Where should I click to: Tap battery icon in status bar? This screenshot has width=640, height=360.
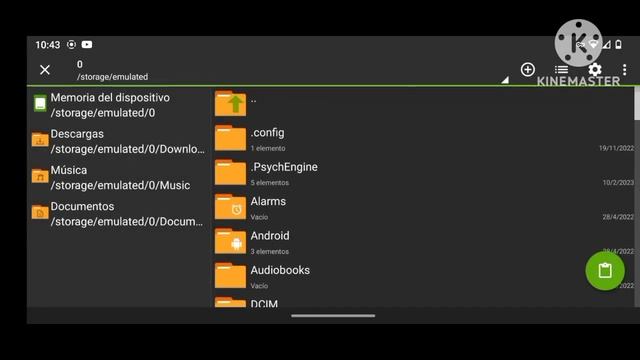[618, 44]
